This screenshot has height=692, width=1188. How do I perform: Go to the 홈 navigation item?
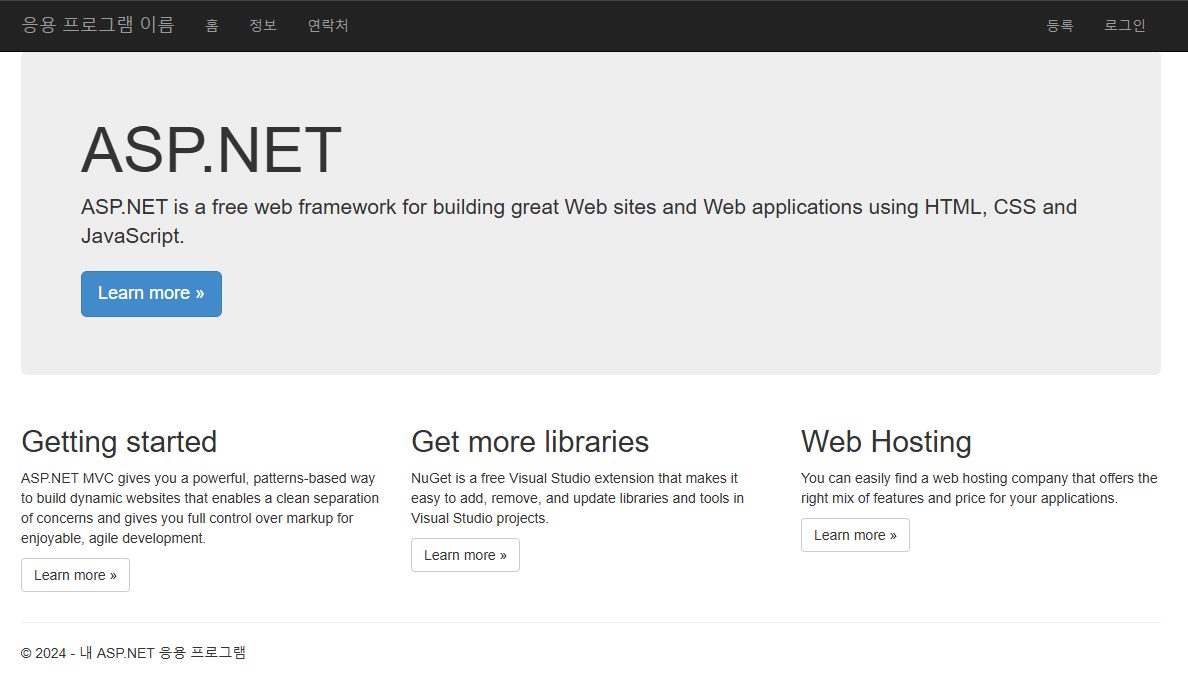point(212,26)
